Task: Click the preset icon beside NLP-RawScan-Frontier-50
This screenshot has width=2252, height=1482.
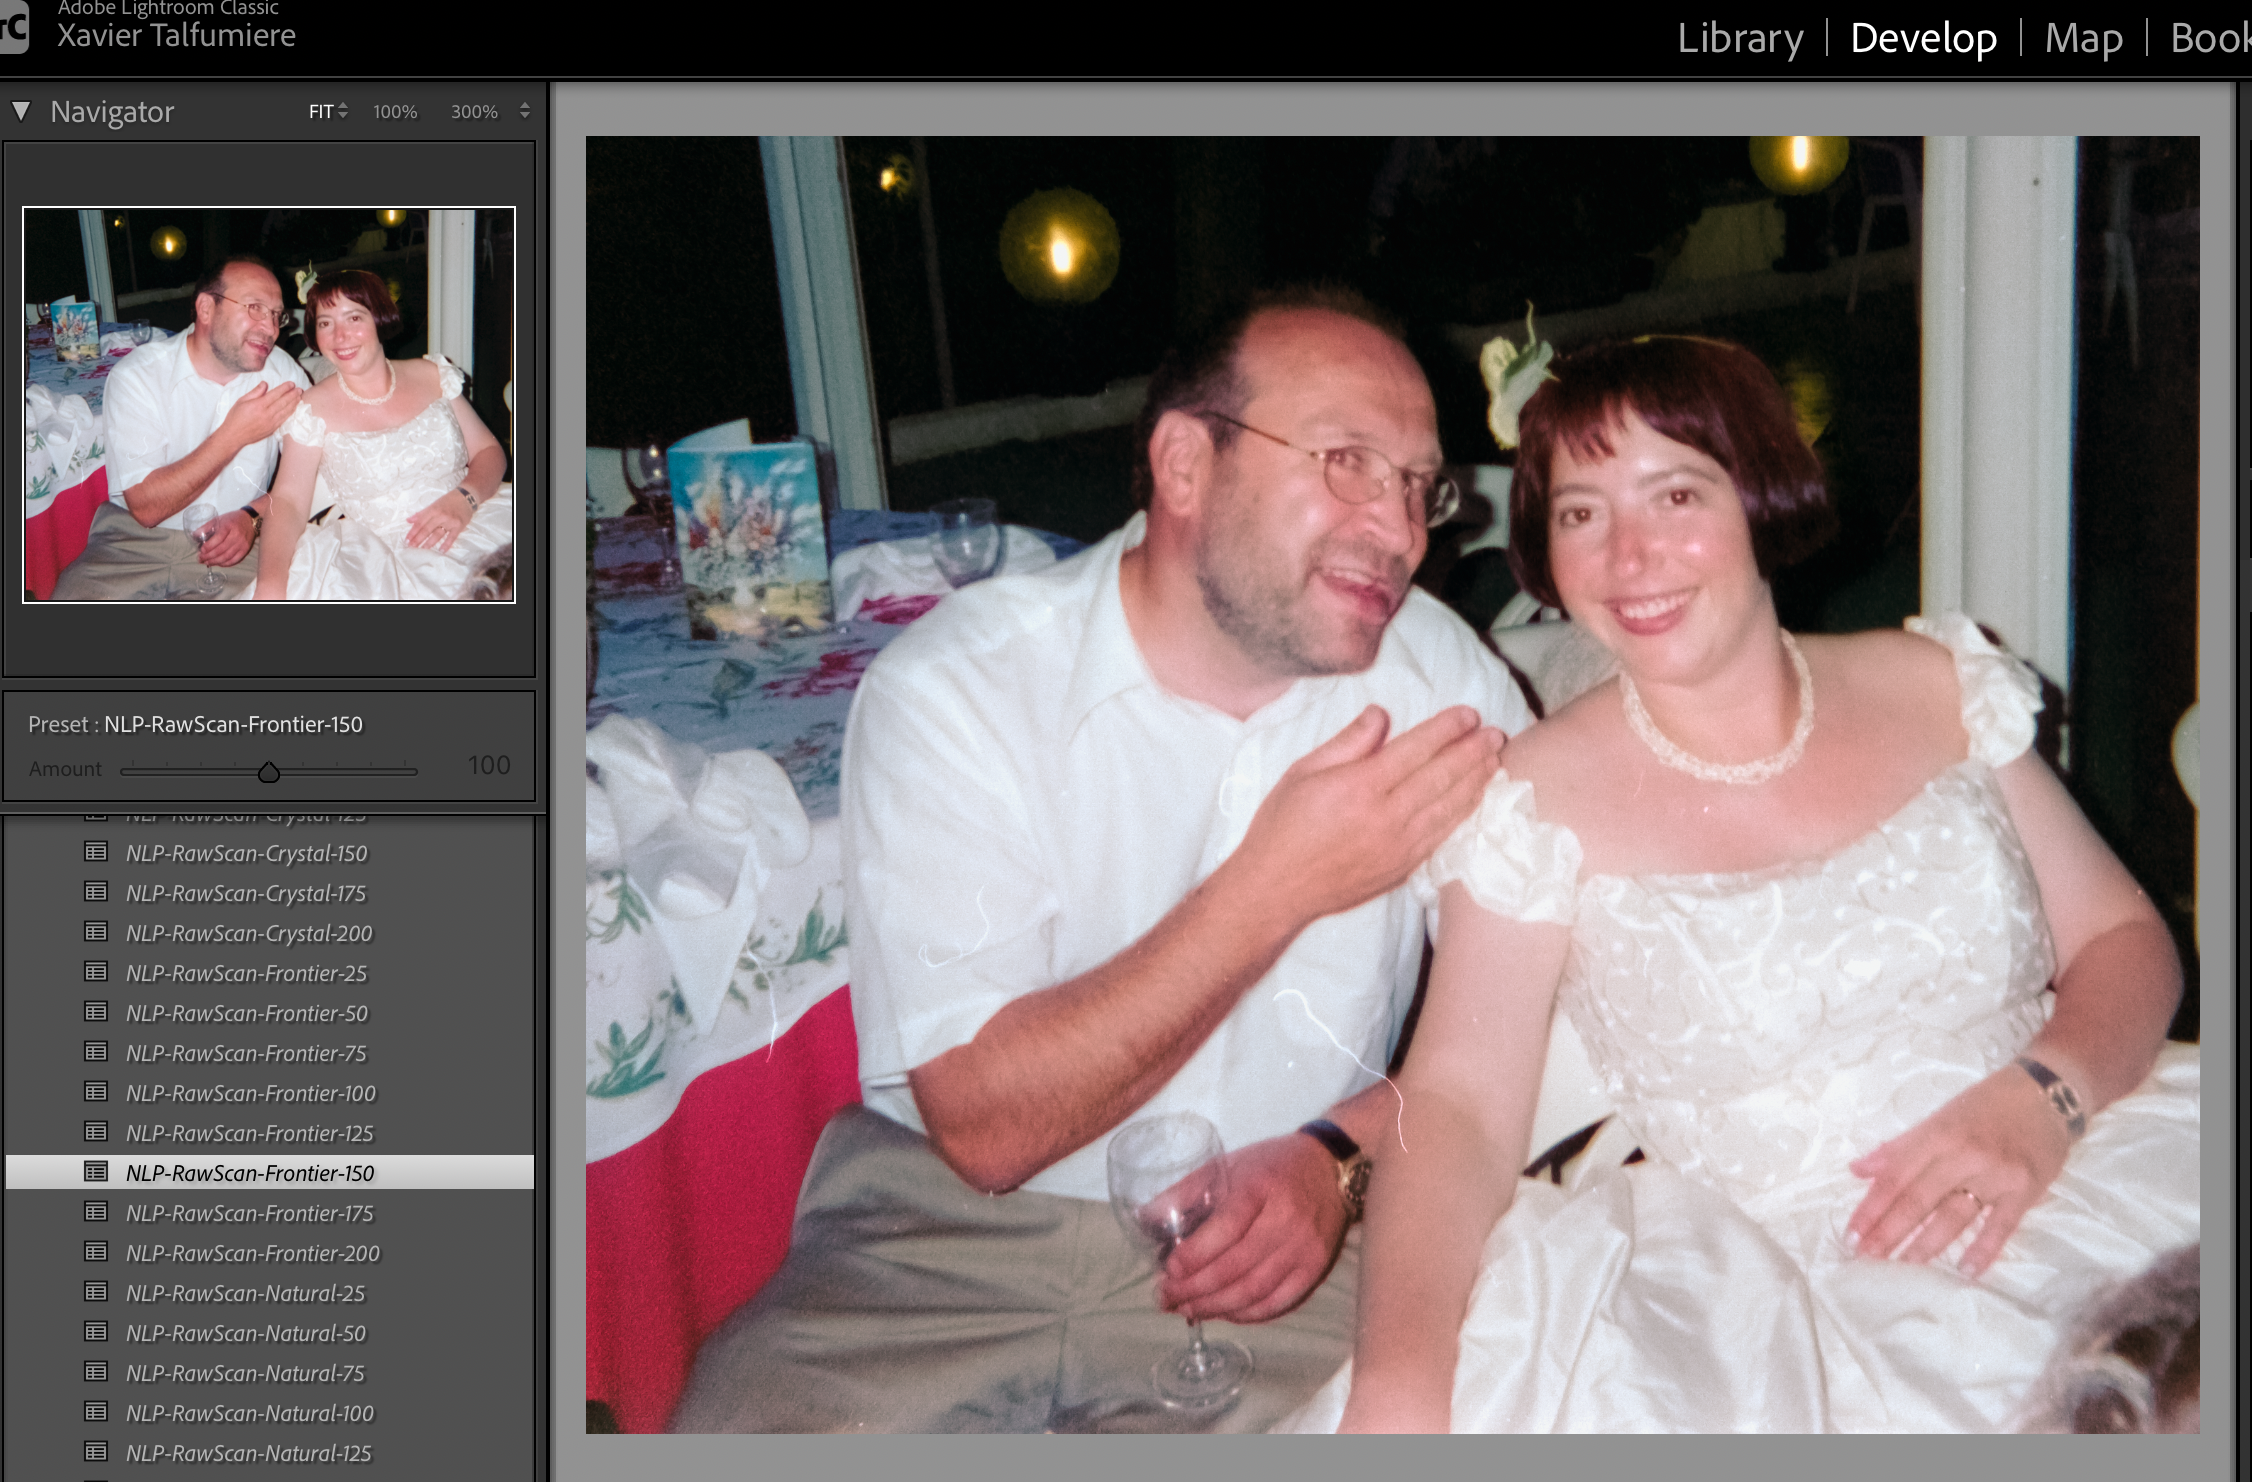Action: coord(96,1012)
